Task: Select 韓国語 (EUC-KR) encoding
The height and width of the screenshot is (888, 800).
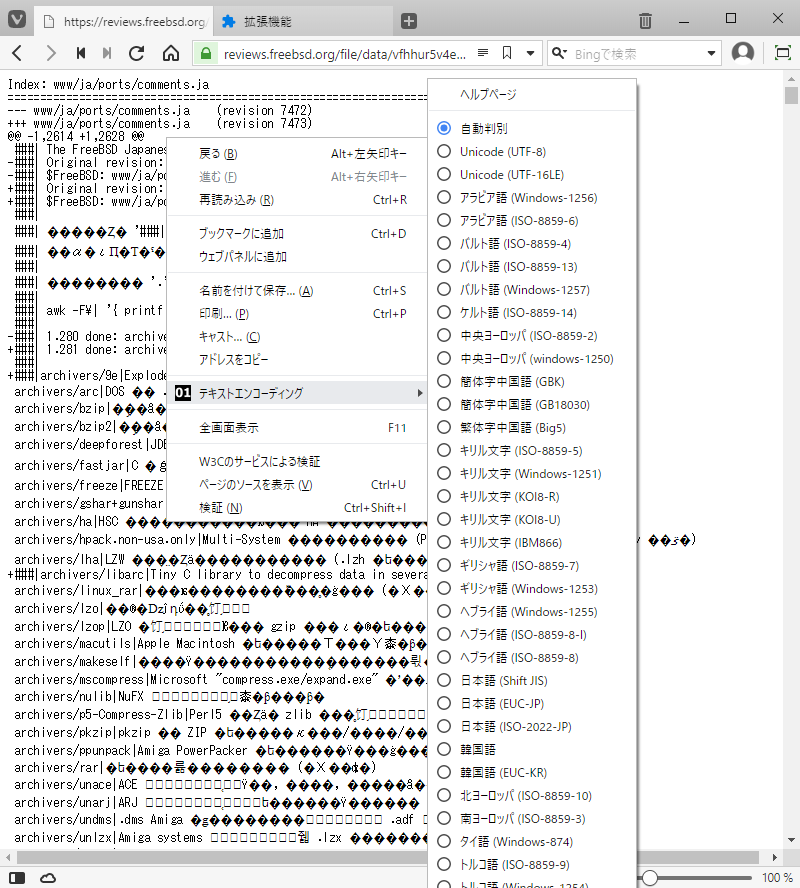Action: [x=532, y=772]
